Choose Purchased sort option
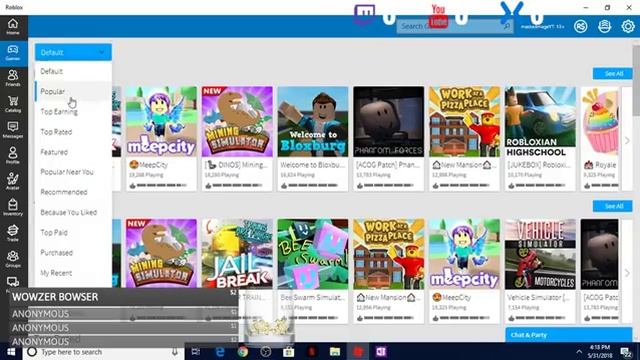This screenshot has width=640, height=360. click(x=73, y=253)
